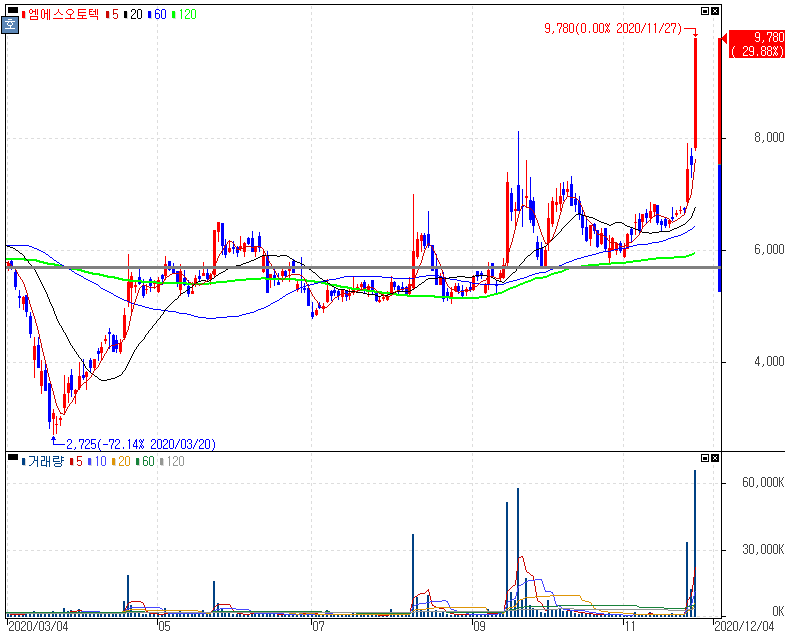Maximize the 거래량 volume panel
785x635 pixels.
(x=705, y=458)
